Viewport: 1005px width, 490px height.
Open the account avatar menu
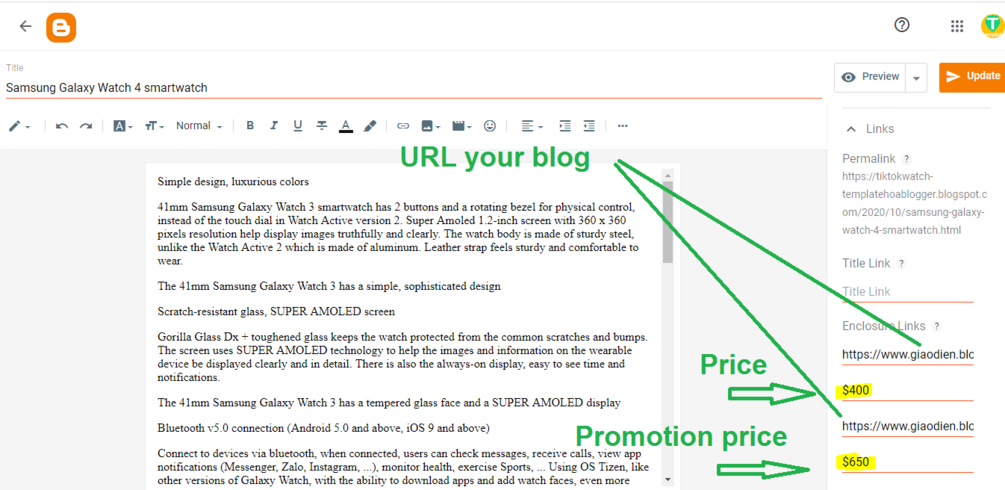click(x=992, y=26)
